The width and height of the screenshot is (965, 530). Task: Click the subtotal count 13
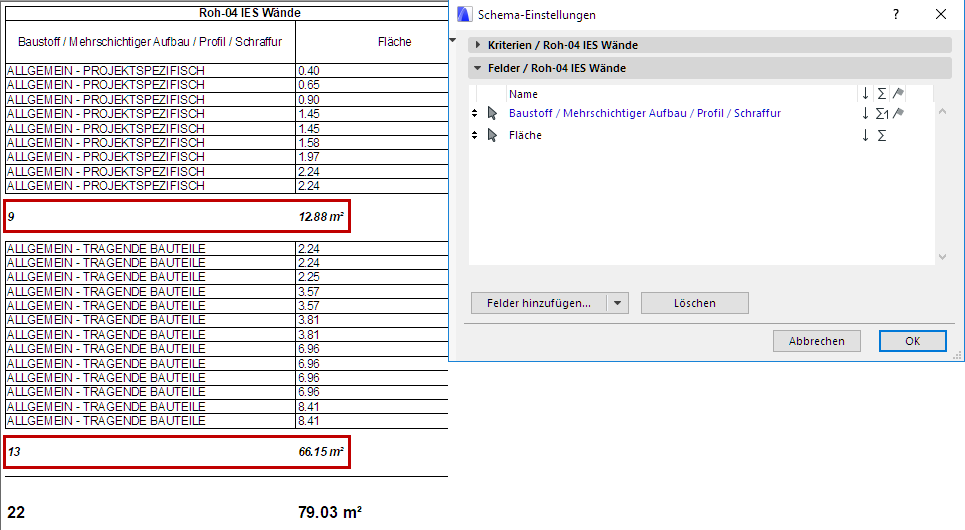[x=14, y=452]
